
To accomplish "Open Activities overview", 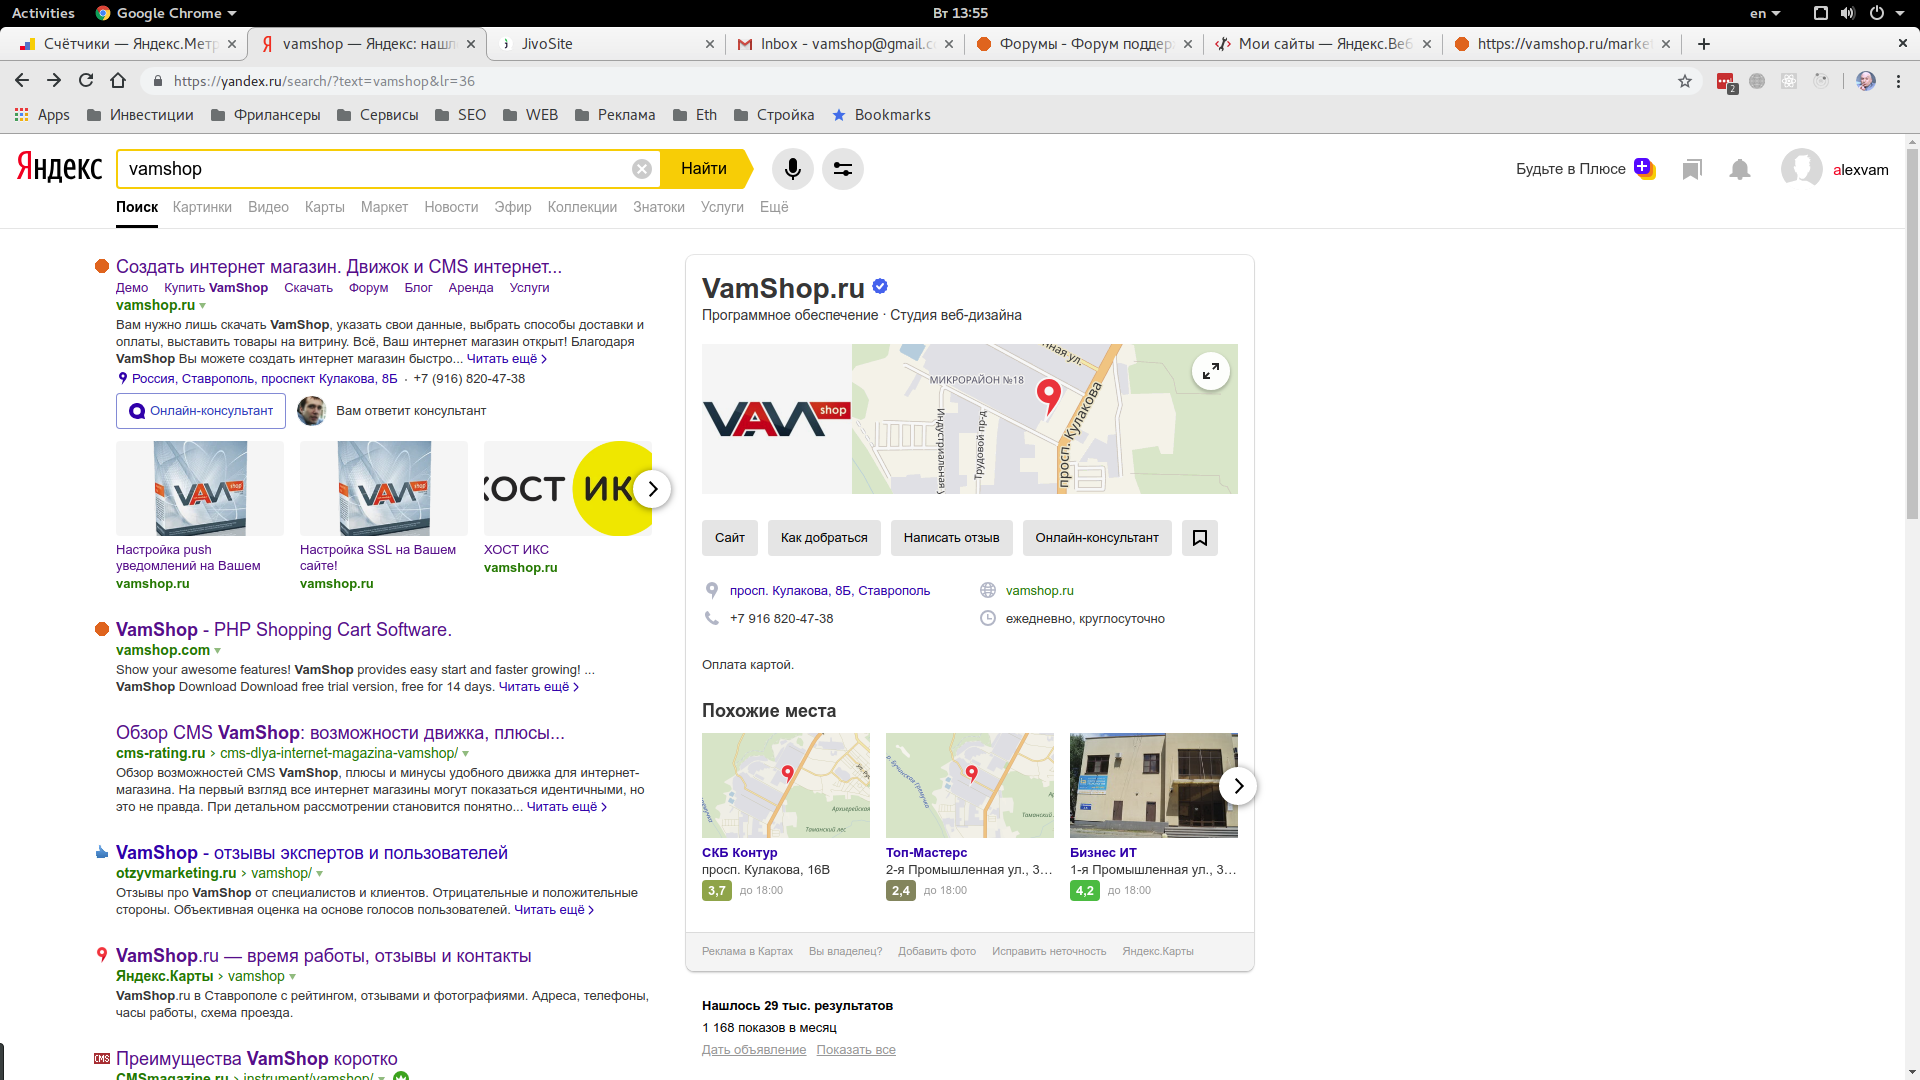I will coord(43,13).
